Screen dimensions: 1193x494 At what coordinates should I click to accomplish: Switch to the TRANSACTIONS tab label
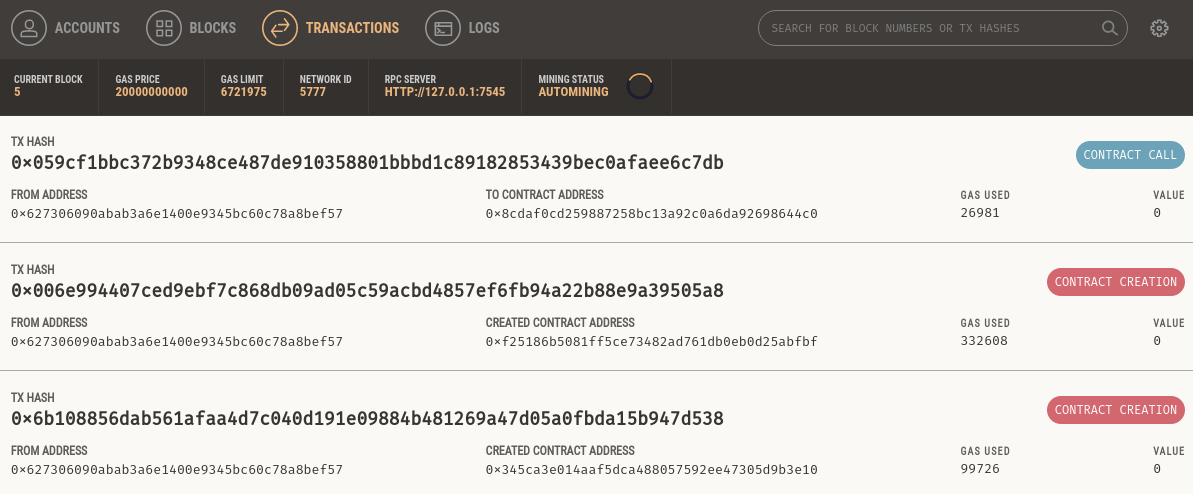pyautogui.click(x=352, y=28)
